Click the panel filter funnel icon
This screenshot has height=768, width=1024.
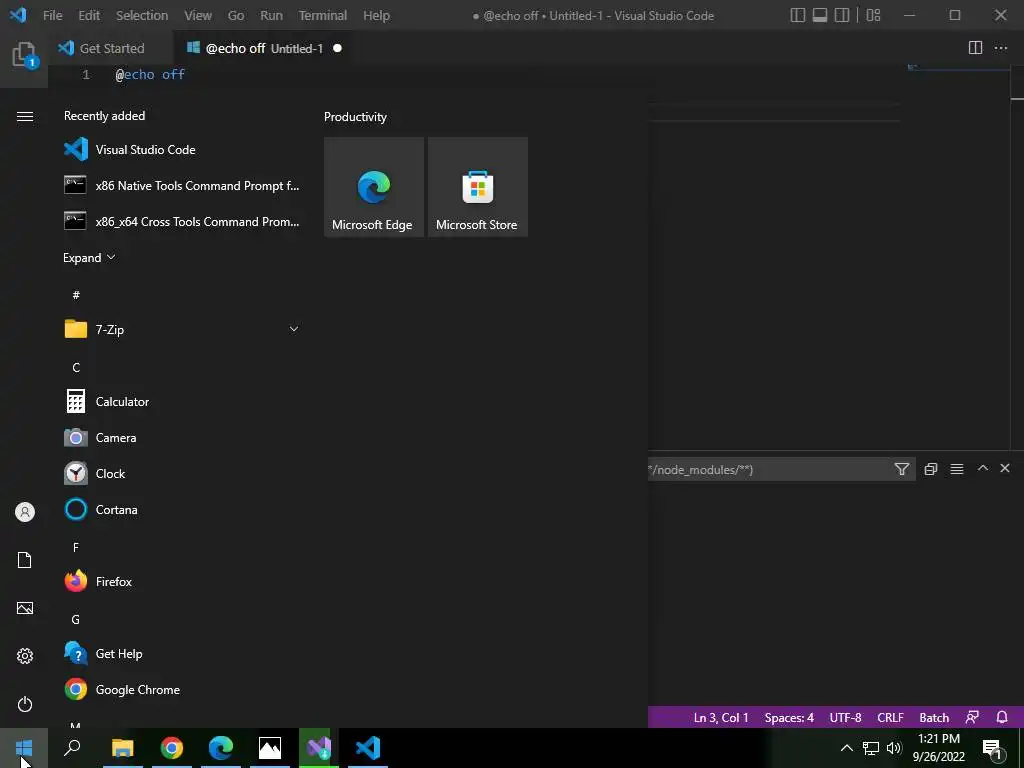[x=902, y=469]
